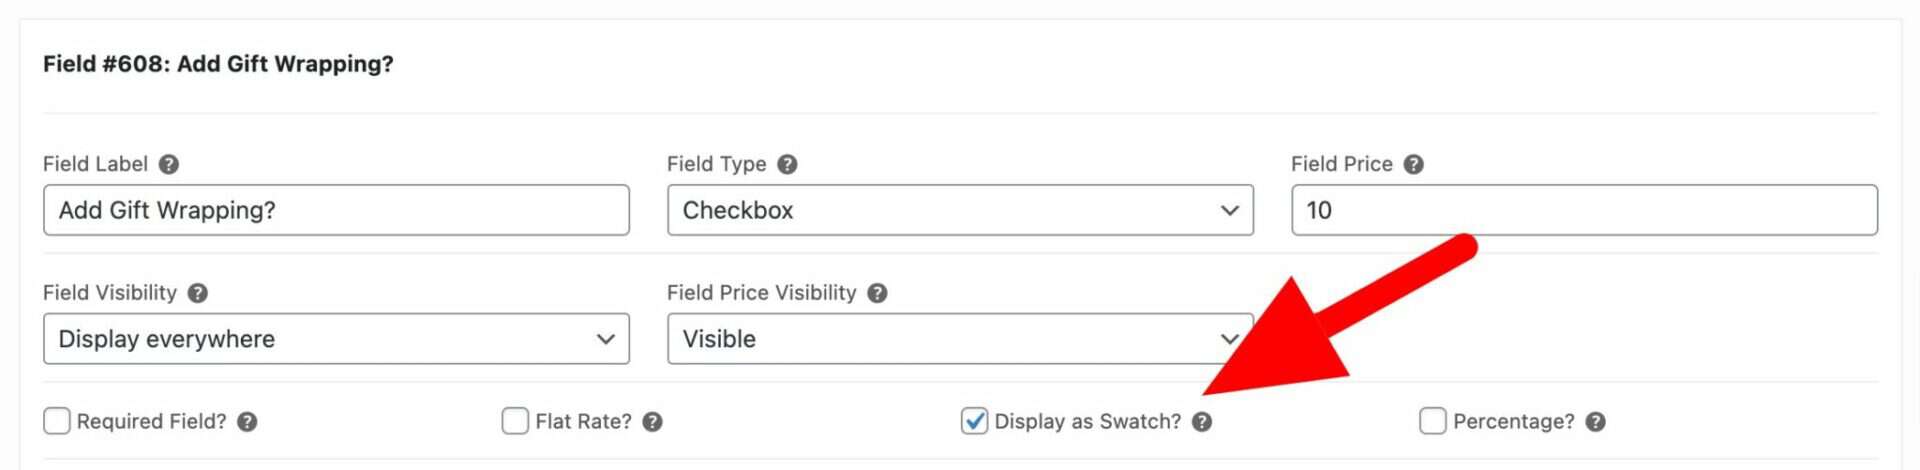Image resolution: width=1920 pixels, height=470 pixels.
Task: Tick the Flat Rate? checkbox
Action: point(515,421)
